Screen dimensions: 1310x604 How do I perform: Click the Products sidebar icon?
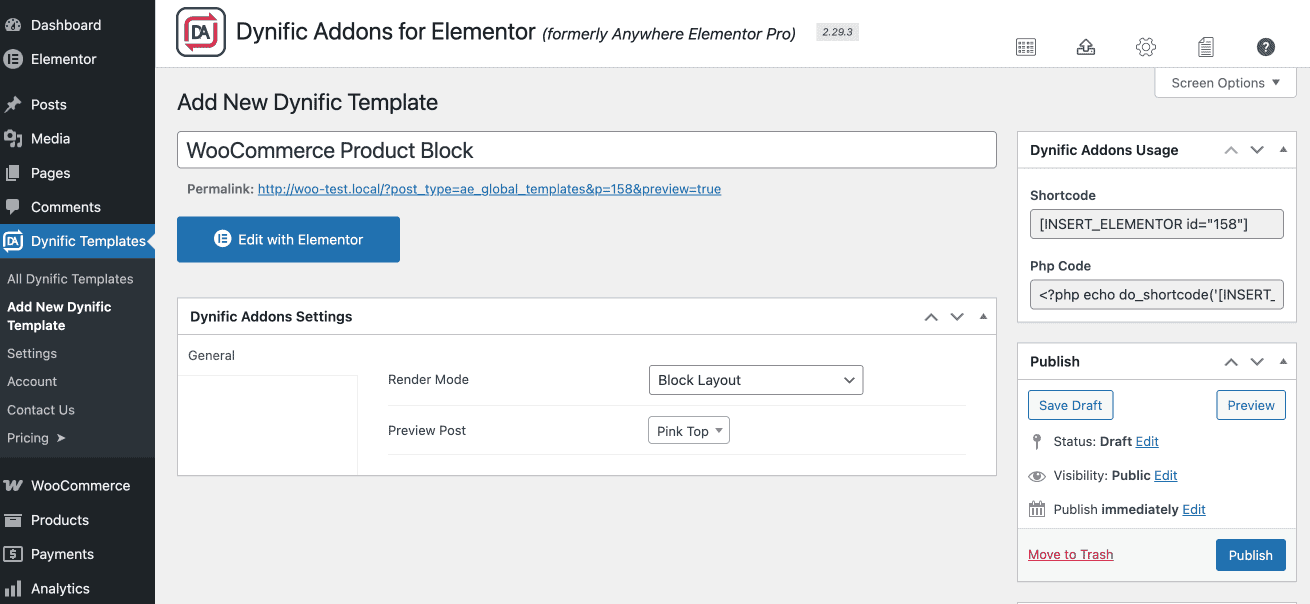pyautogui.click(x=13, y=520)
